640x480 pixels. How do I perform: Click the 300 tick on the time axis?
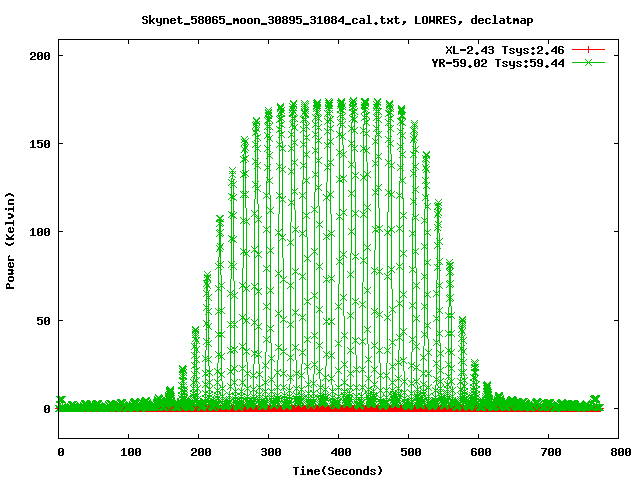click(x=271, y=452)
